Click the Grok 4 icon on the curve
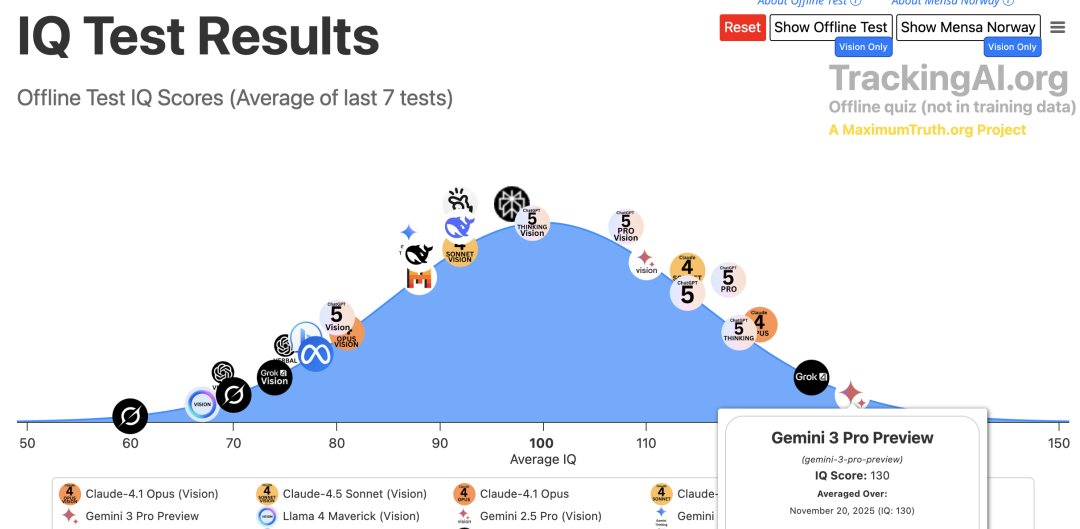 click(811, 377)
